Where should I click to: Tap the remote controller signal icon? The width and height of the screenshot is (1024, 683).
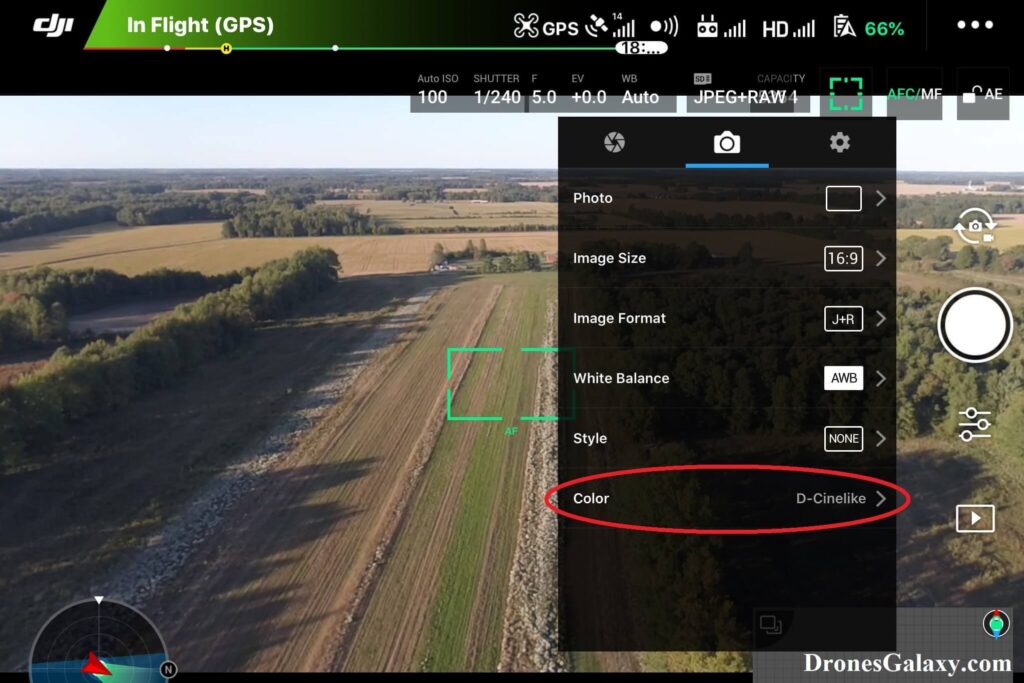click(x=721, y=27)
